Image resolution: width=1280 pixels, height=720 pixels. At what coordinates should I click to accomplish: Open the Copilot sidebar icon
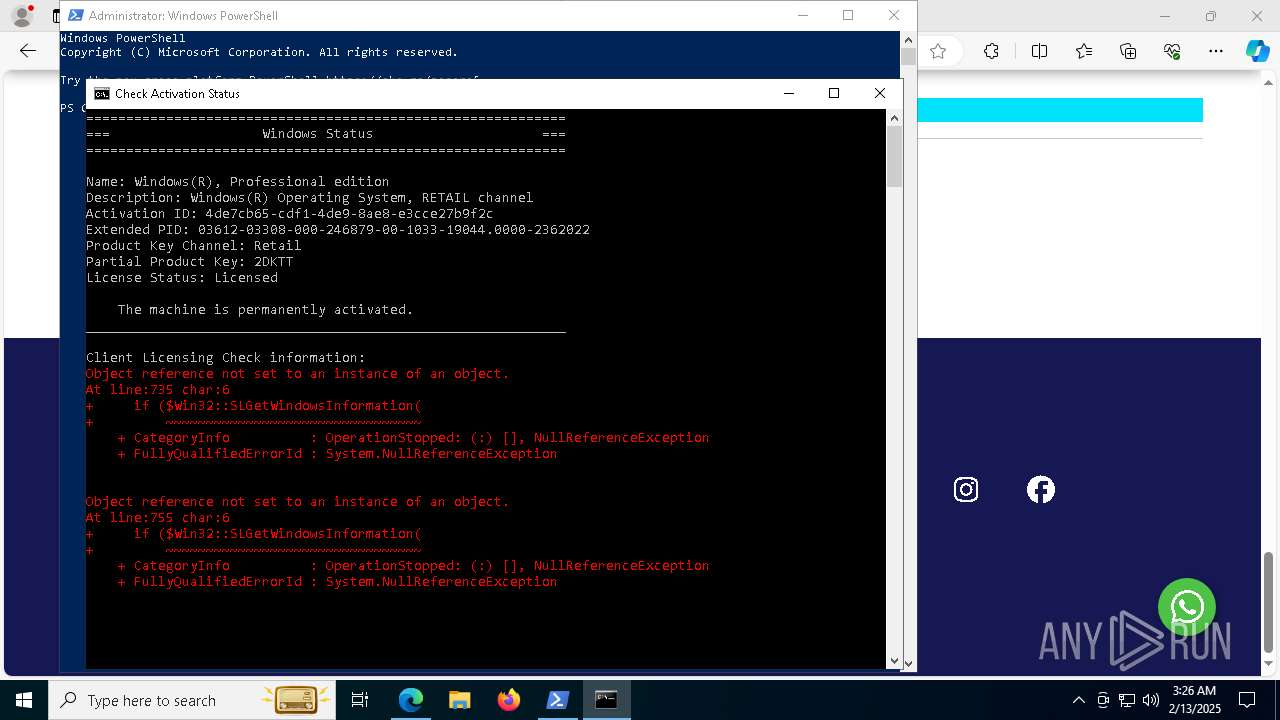pos(1257,51)
